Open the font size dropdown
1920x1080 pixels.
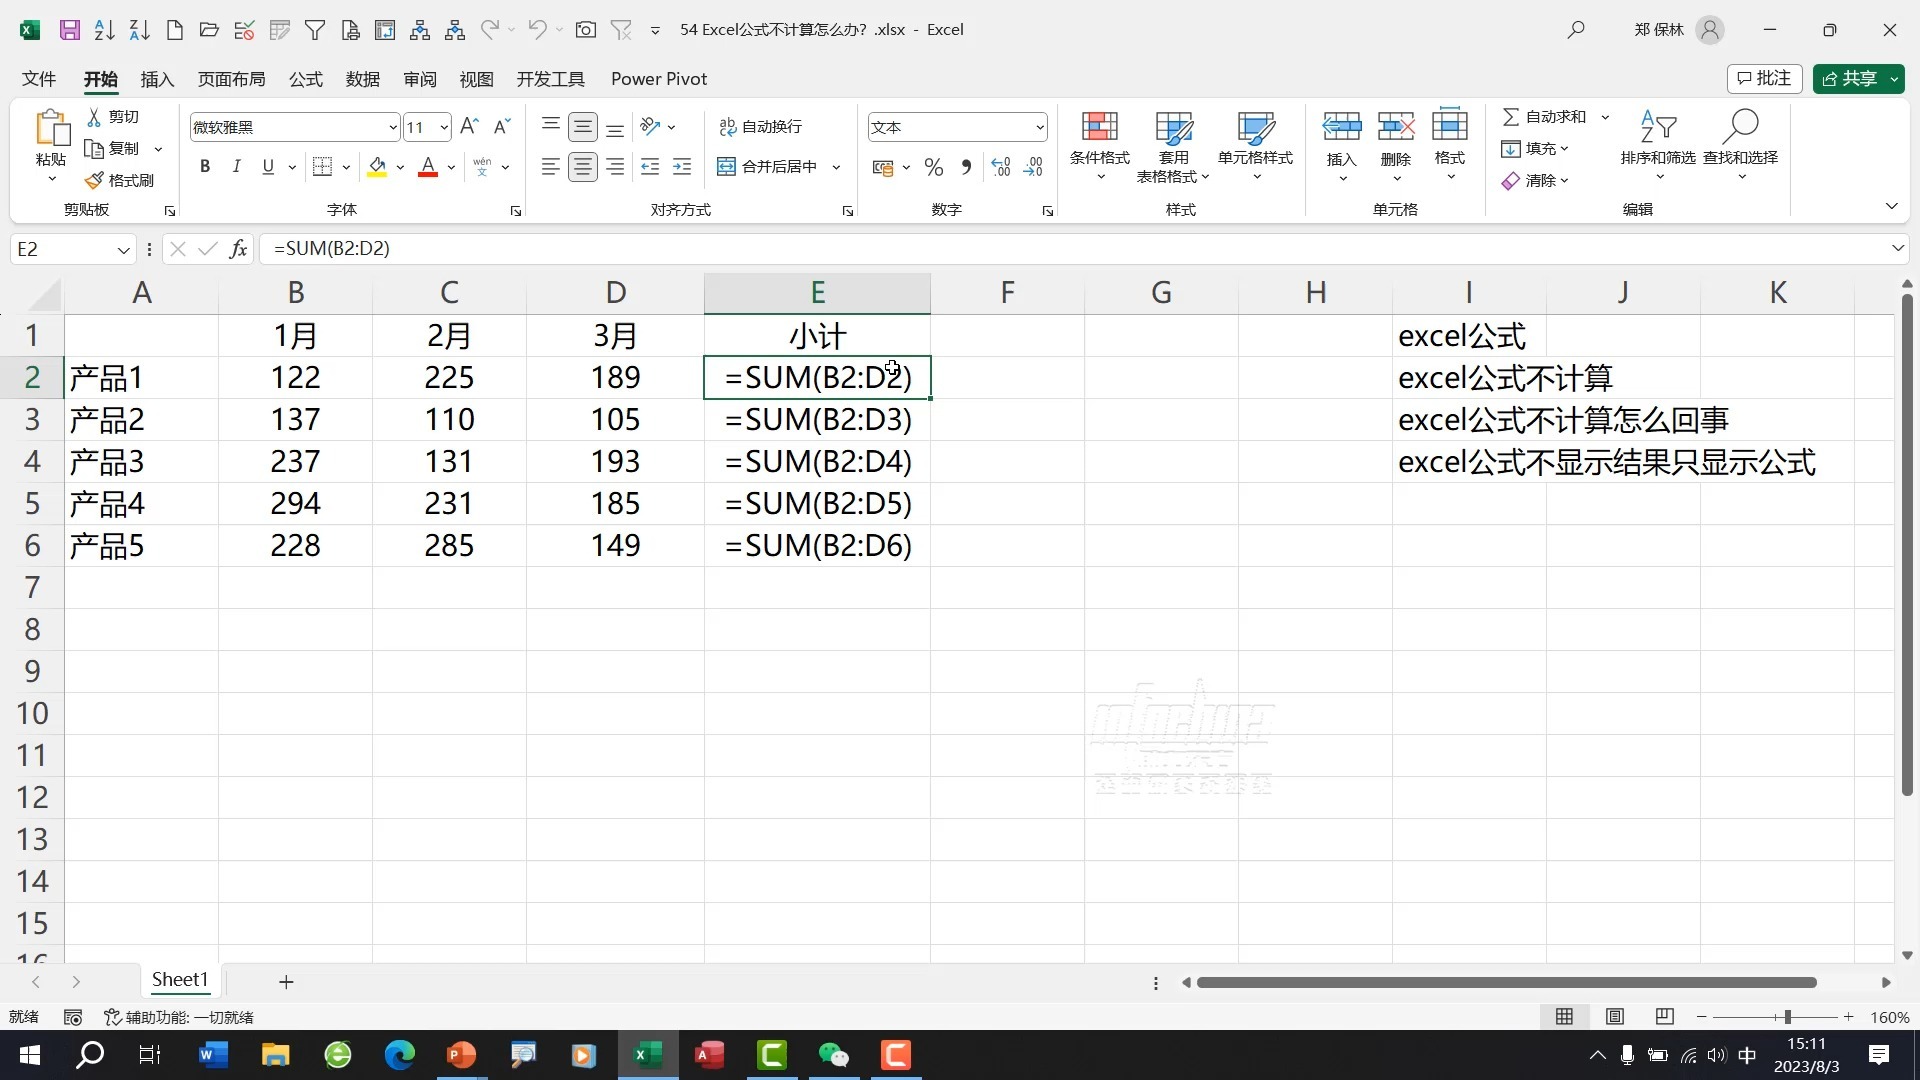pyautogui.click(x=443, y=127)
